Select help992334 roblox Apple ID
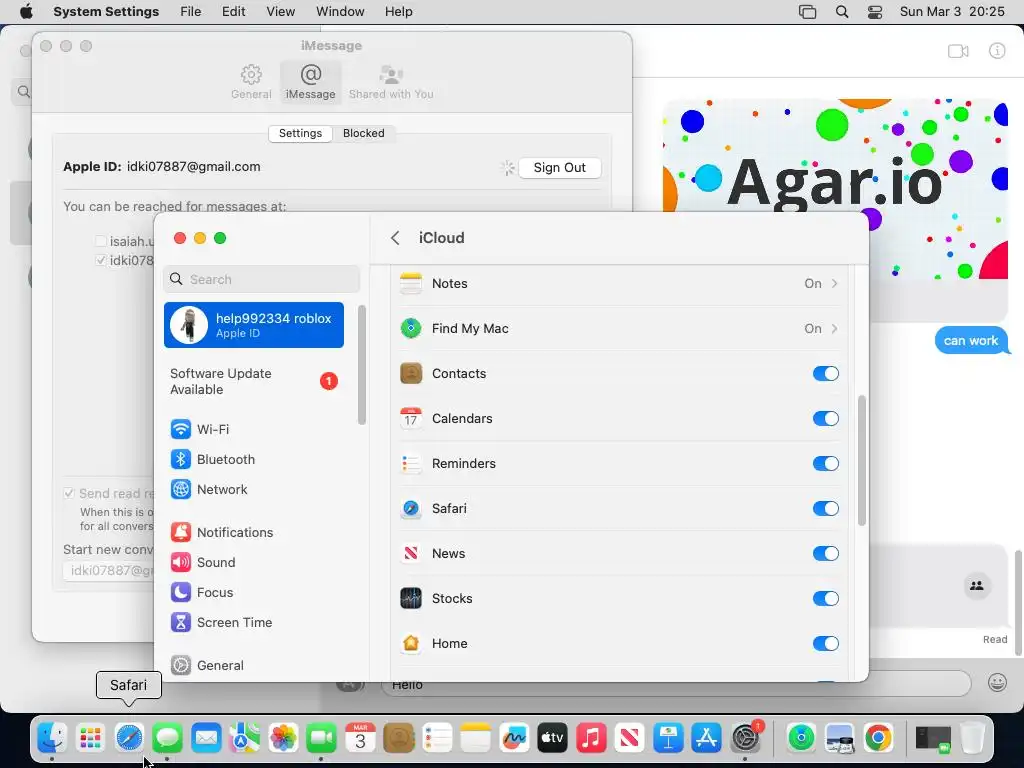1024x768 pixels. point(254,325)
